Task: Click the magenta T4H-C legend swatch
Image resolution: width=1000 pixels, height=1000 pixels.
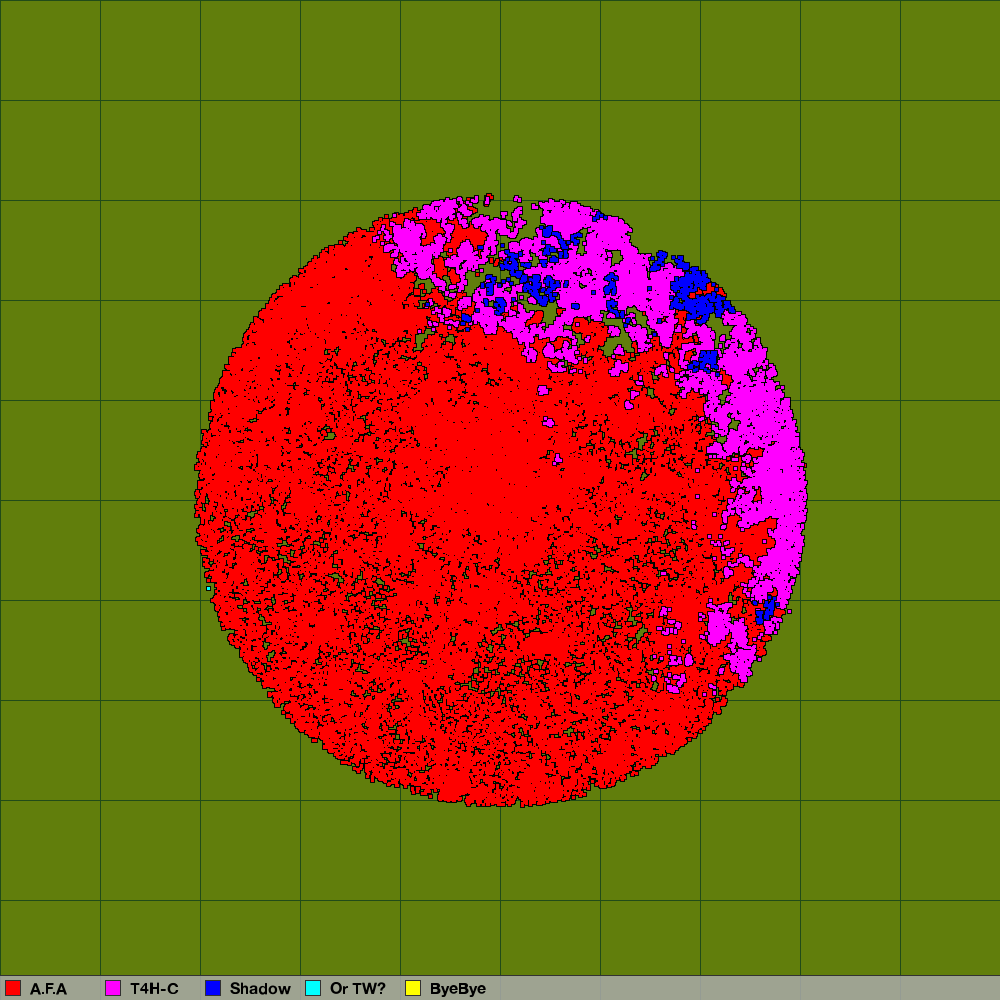Action: 113,988
